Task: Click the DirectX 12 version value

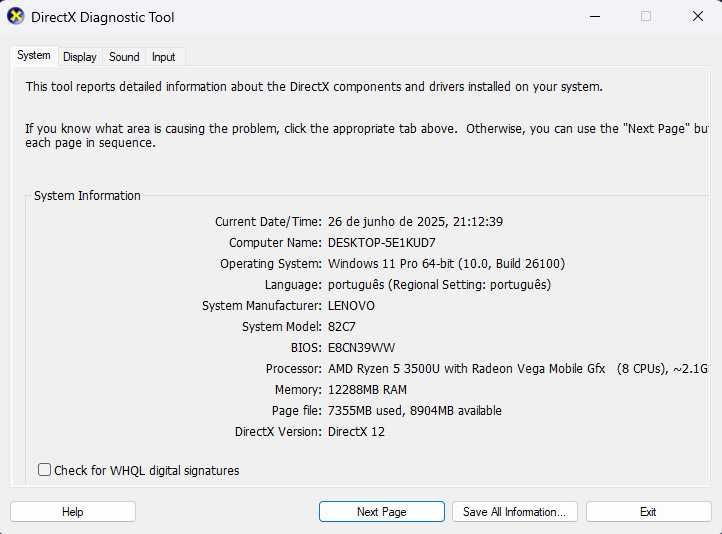Action: tap(356, 432)
